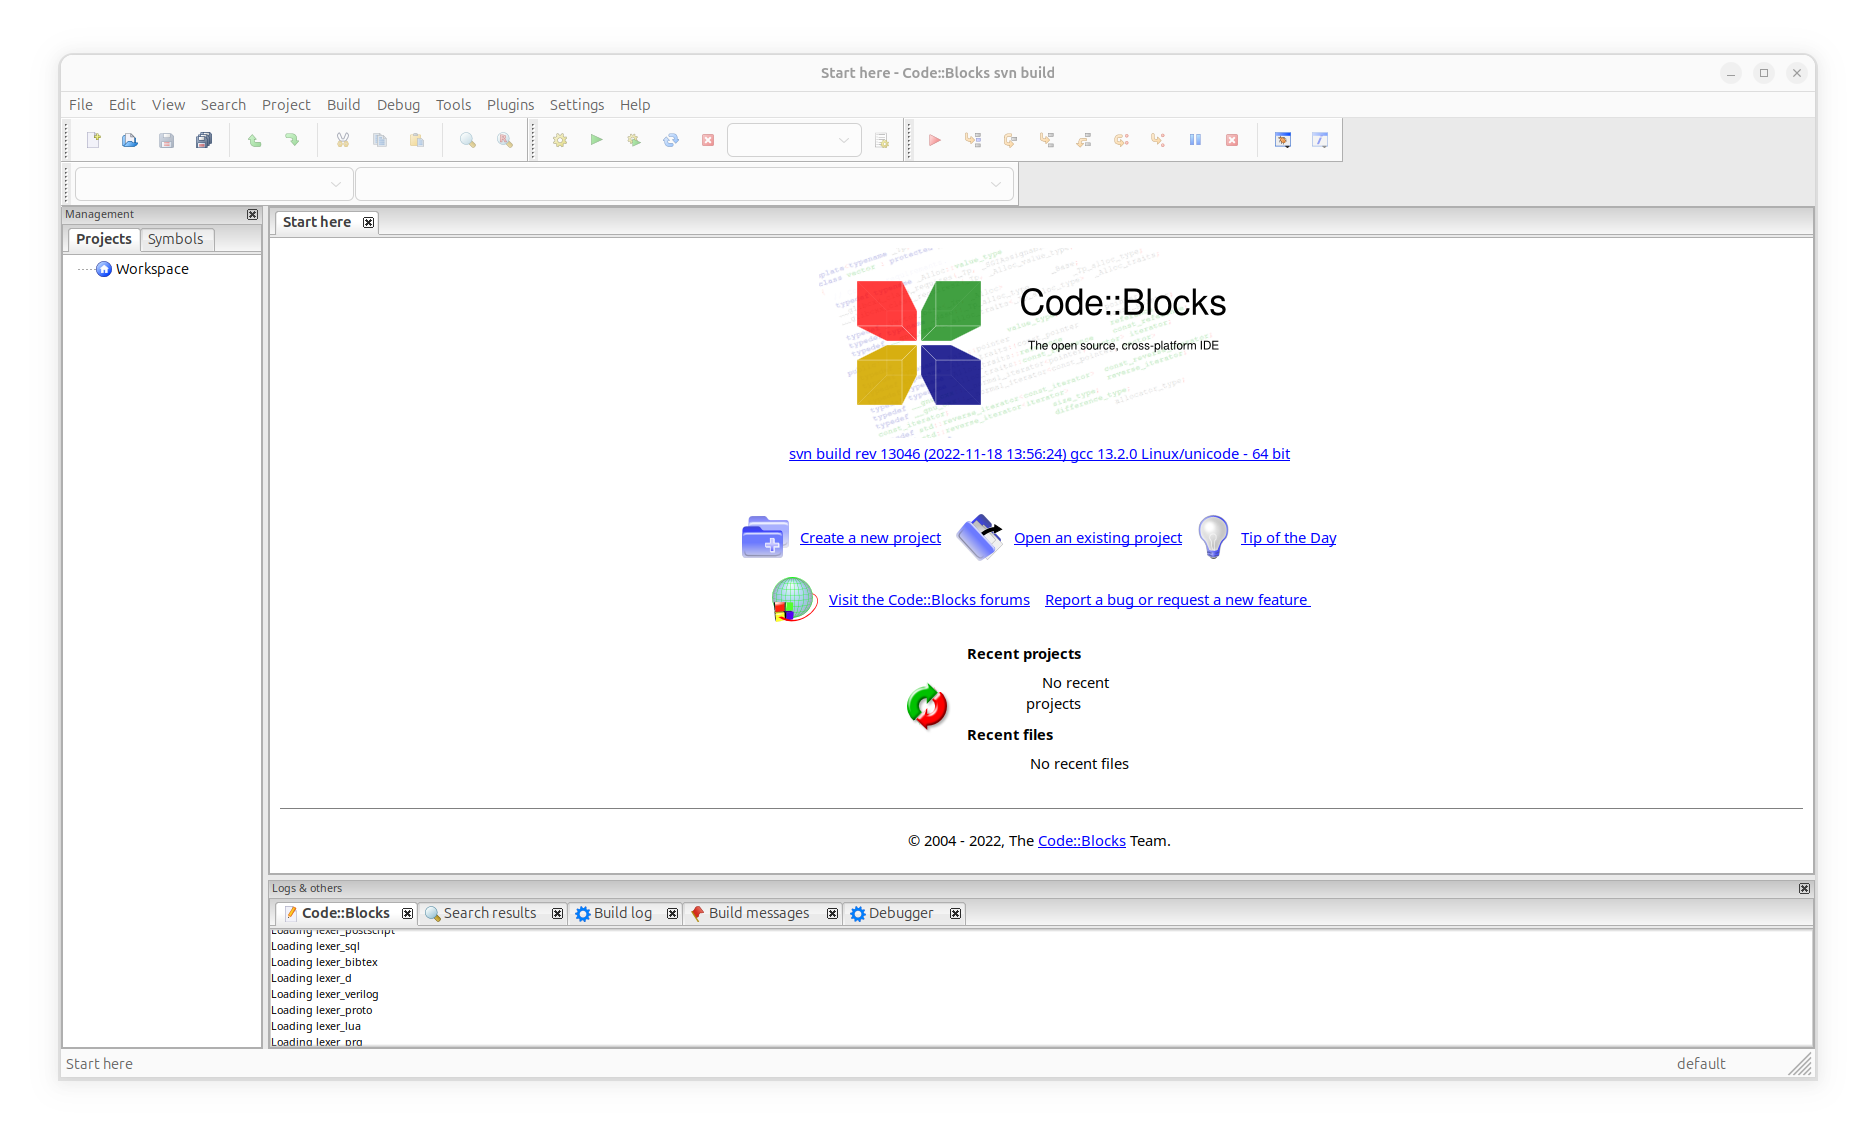The height and width of the screenshot is (1144, 1876).
Task: Click the Open file toolbar icon
Action: point(130,140)
